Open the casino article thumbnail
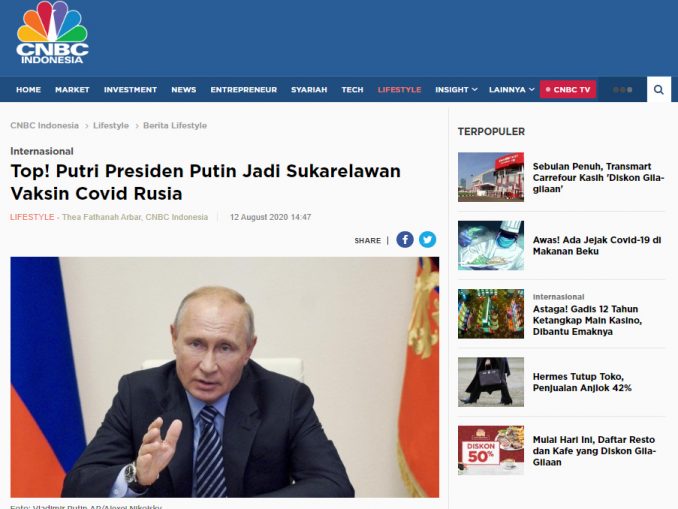Viewport: 678px width, 509px height. click(x=491, y=314)
